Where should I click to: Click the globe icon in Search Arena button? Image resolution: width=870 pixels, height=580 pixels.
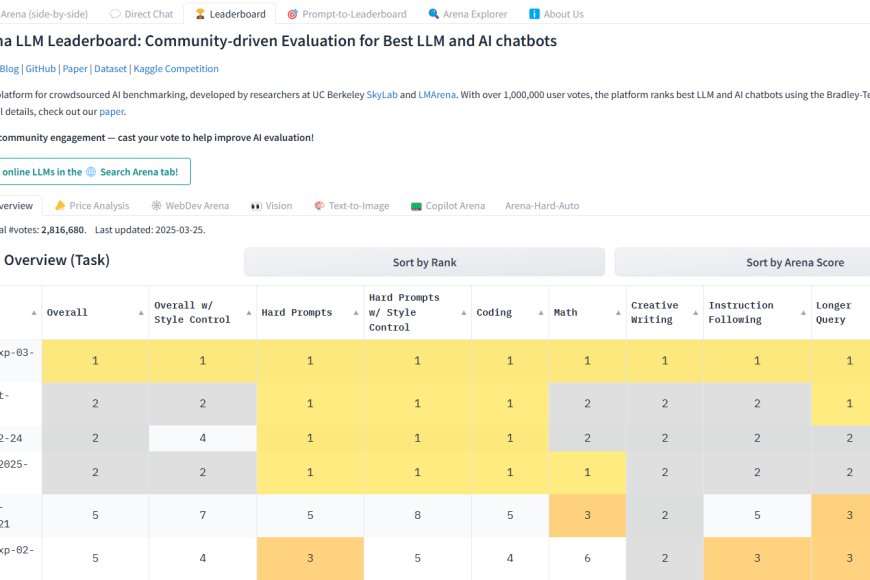coord(91,172)
